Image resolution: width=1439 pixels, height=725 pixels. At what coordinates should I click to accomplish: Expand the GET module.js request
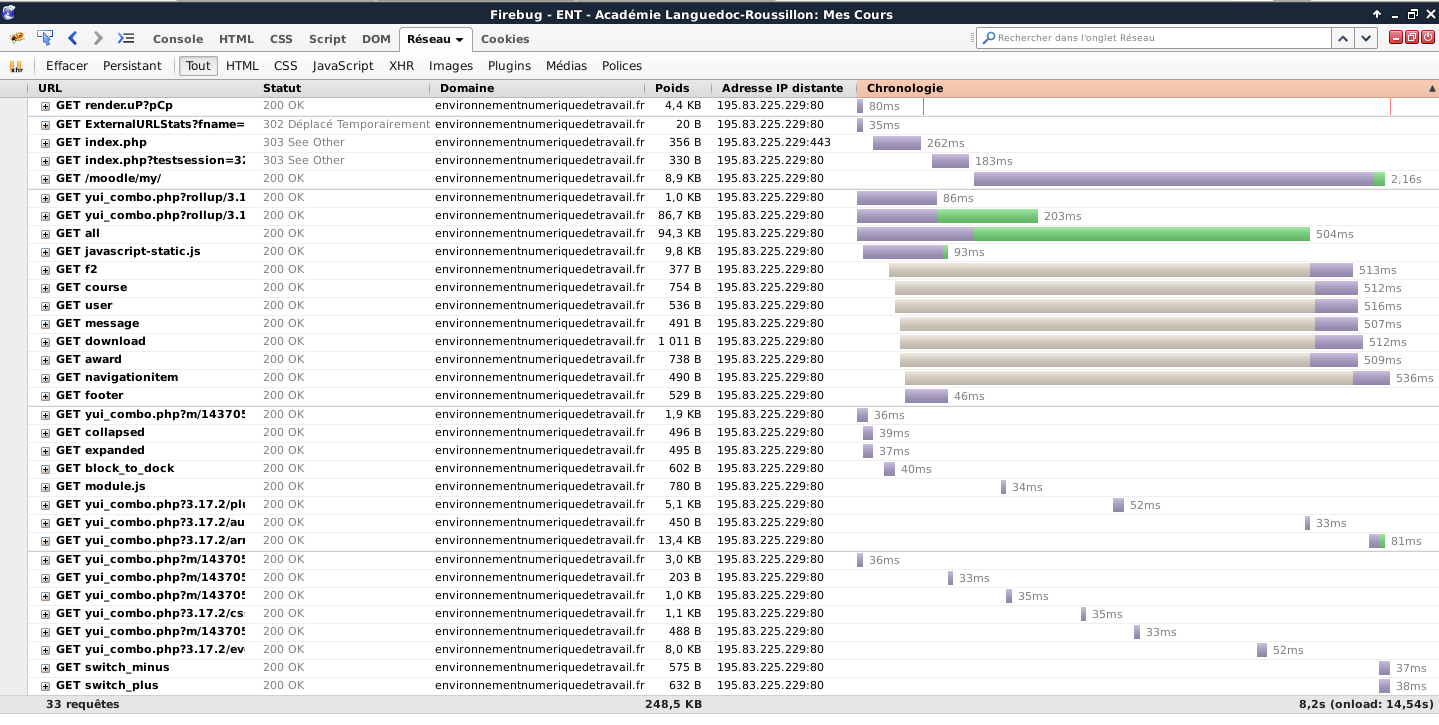tap(45, 487)
